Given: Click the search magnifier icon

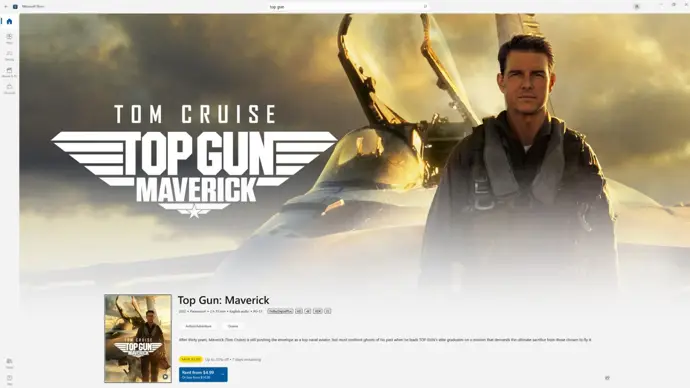Looking at the screenshot, I should [x=425, y=7].
